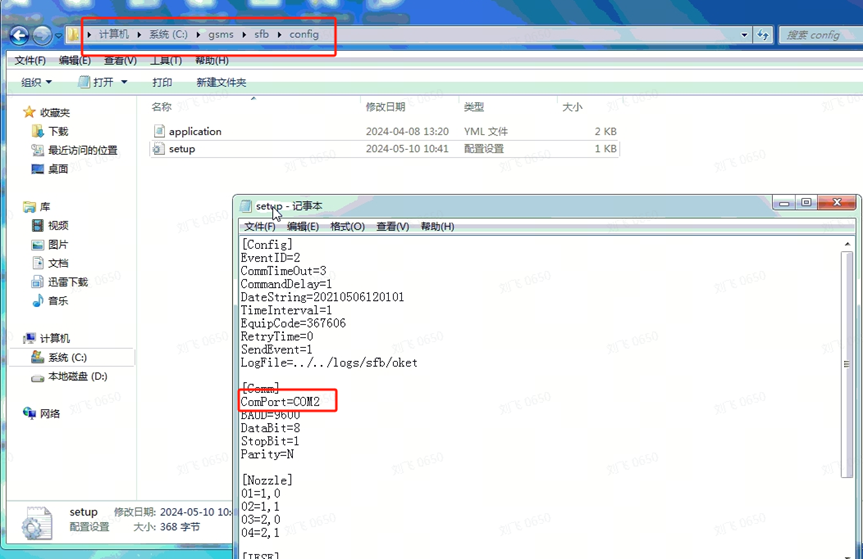Click the refresh button beside address bar
This screenshot has width=863, height=559.
pos(763,35)
